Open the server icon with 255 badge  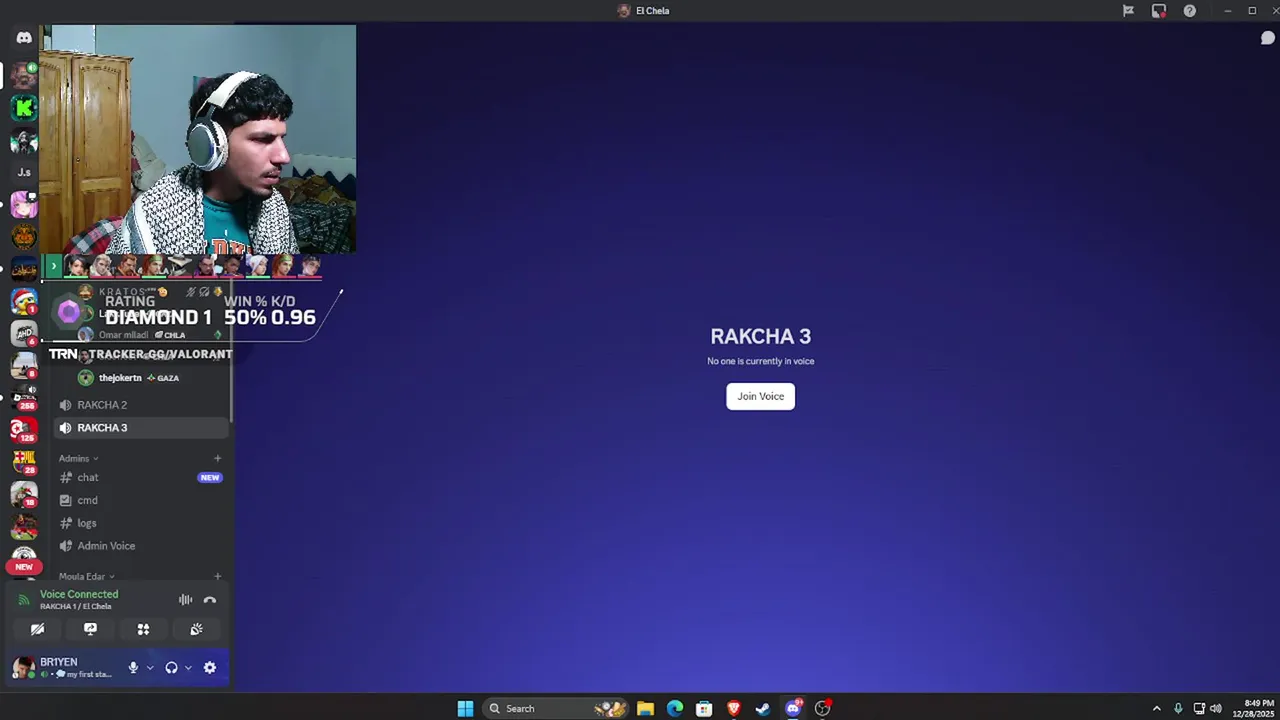[x=24, y=397]
